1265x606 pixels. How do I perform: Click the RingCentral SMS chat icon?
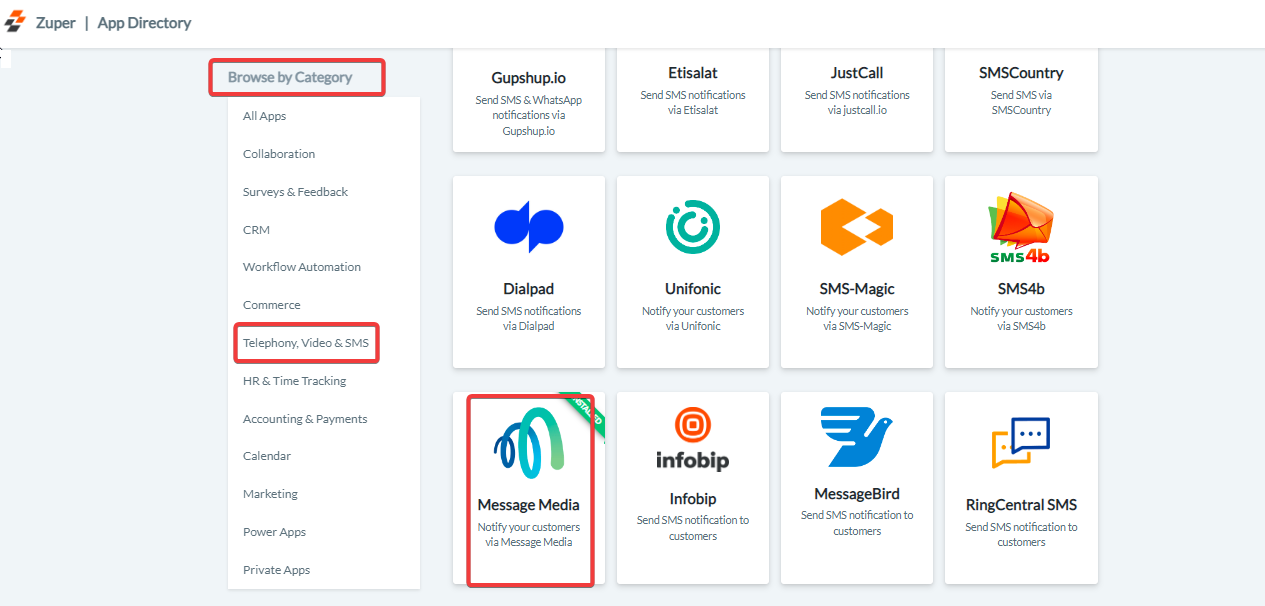pos(1021,443)
